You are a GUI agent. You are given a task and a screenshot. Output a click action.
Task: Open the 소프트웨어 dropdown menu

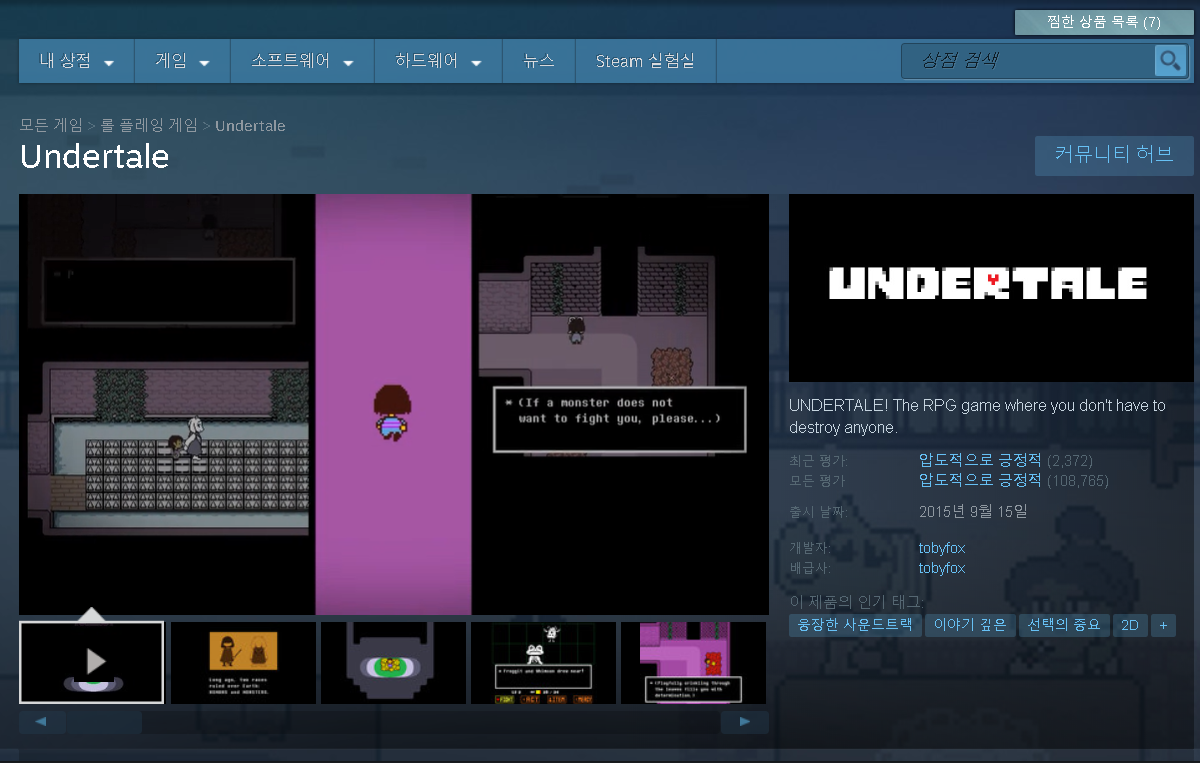[303, 61]
